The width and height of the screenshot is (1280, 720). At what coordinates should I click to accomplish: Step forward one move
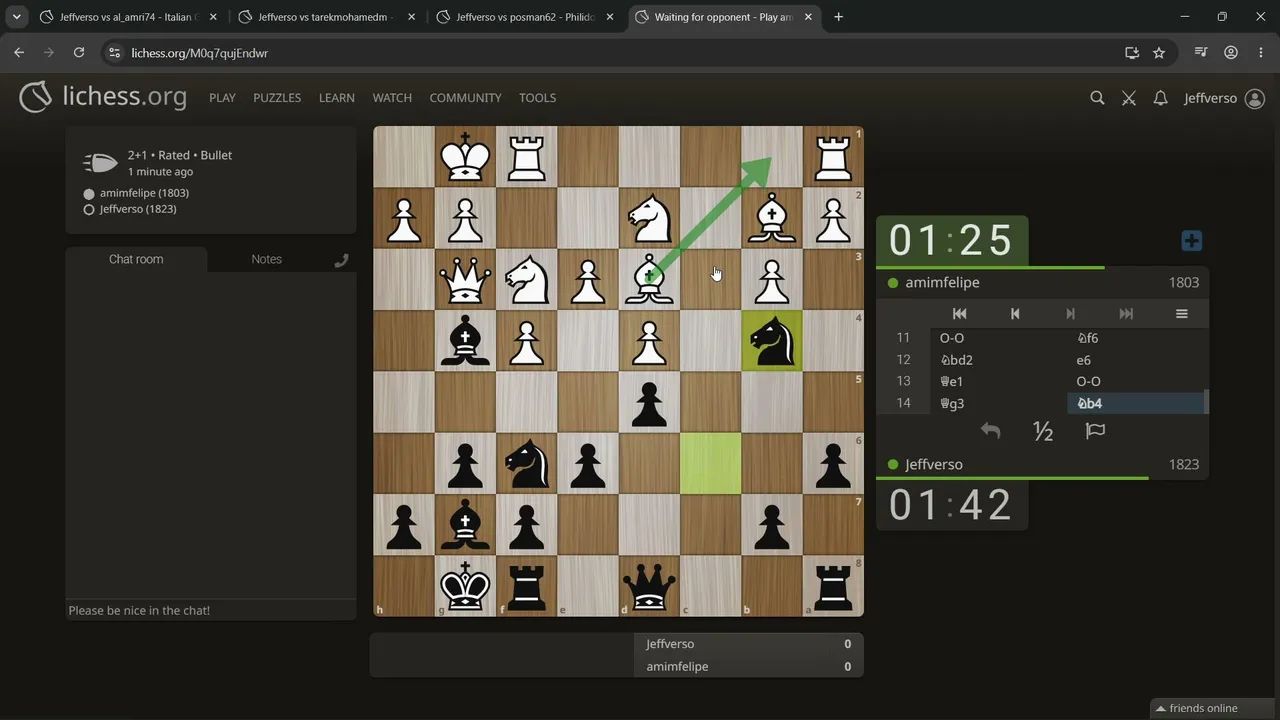(1070, 314)
